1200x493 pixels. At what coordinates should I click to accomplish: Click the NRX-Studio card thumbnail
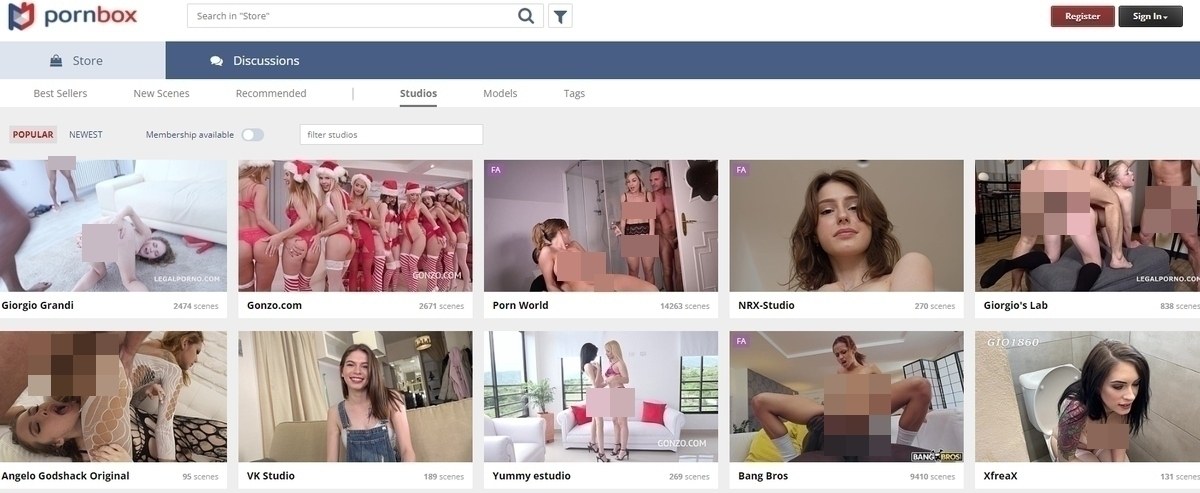[847, 226]
